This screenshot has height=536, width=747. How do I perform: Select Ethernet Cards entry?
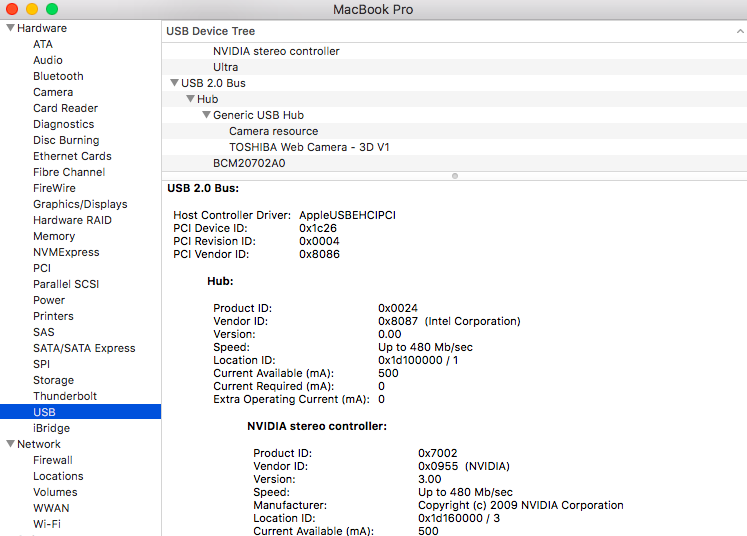pos(72,156)
